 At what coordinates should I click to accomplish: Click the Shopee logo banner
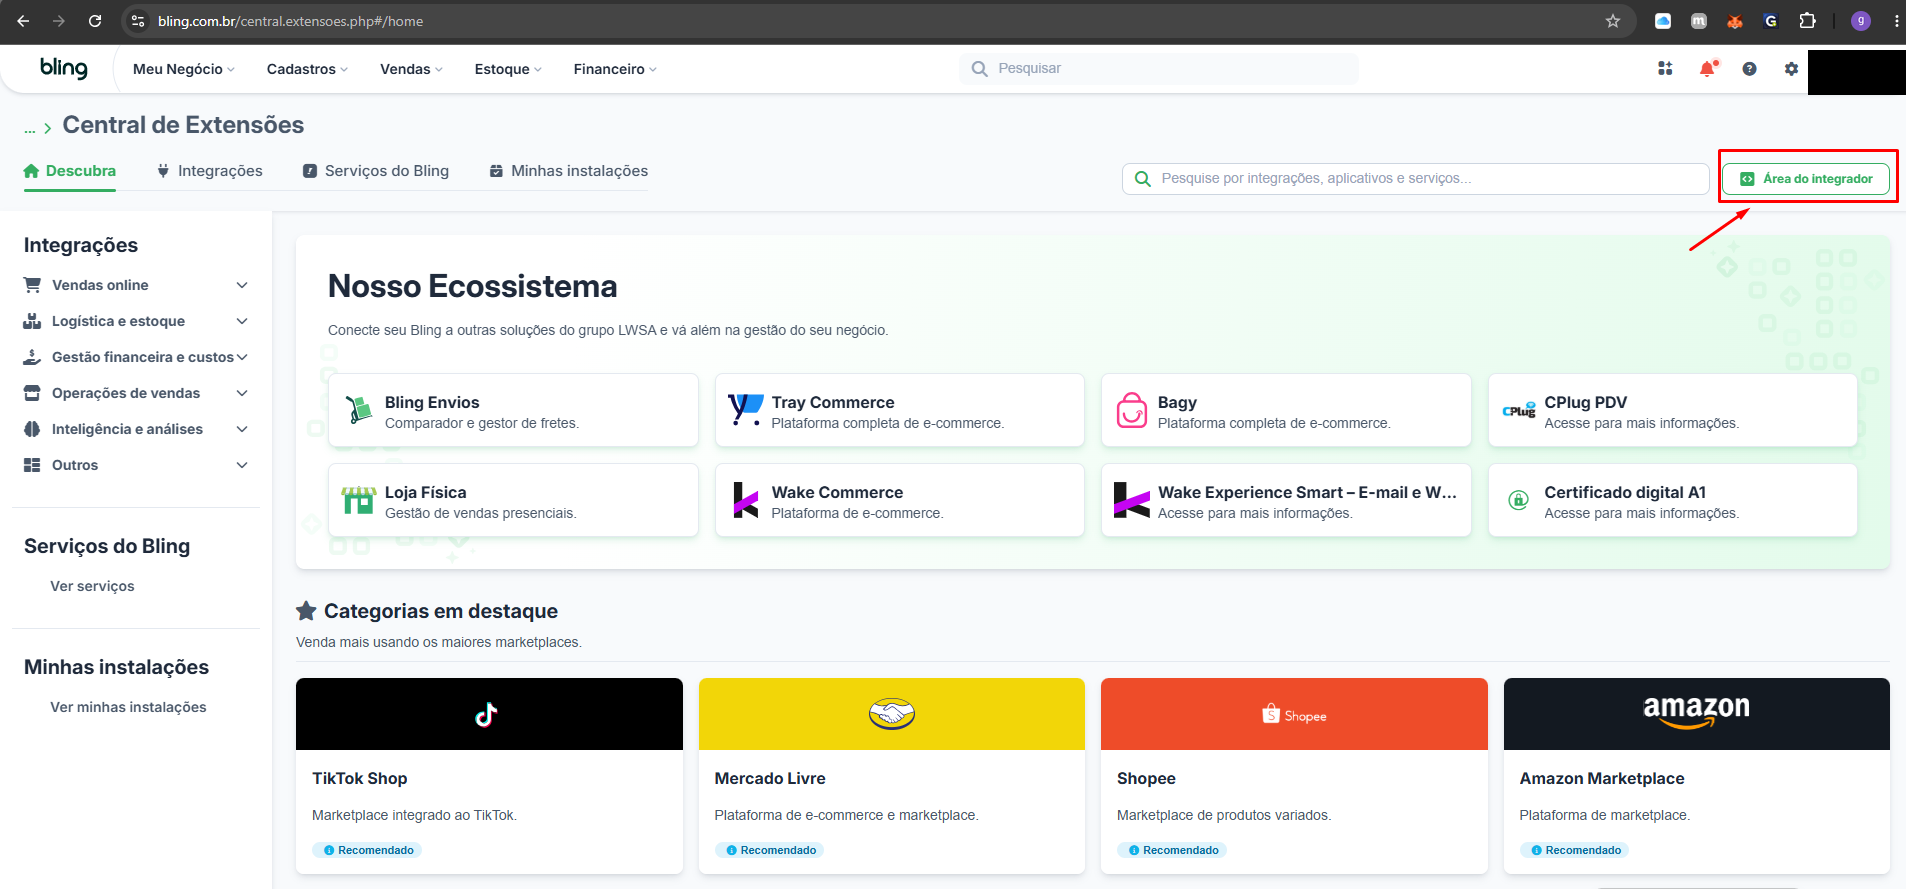coord(1294,714)
